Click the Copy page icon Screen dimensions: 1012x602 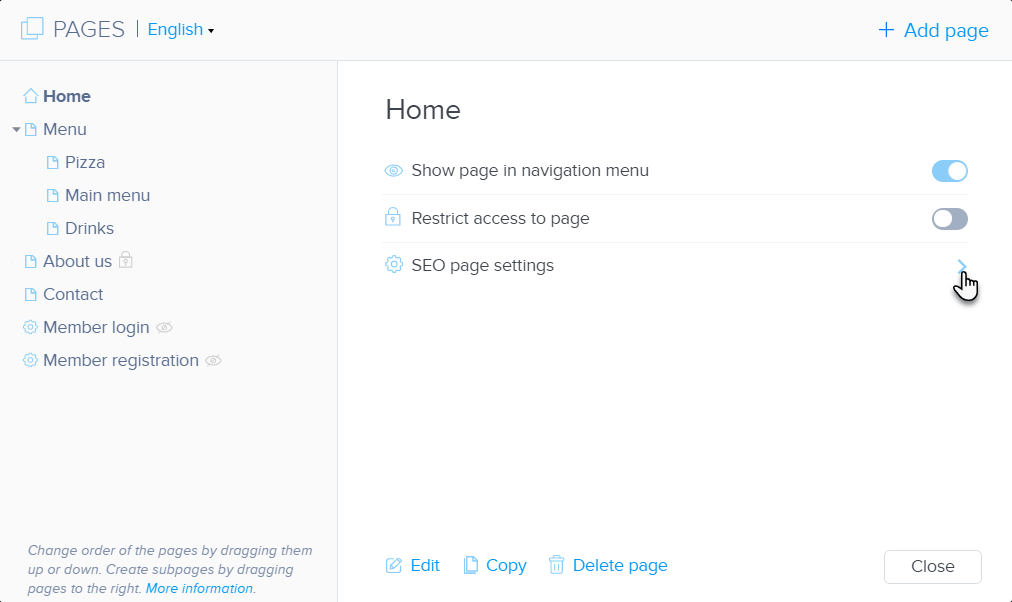point(471,566)
